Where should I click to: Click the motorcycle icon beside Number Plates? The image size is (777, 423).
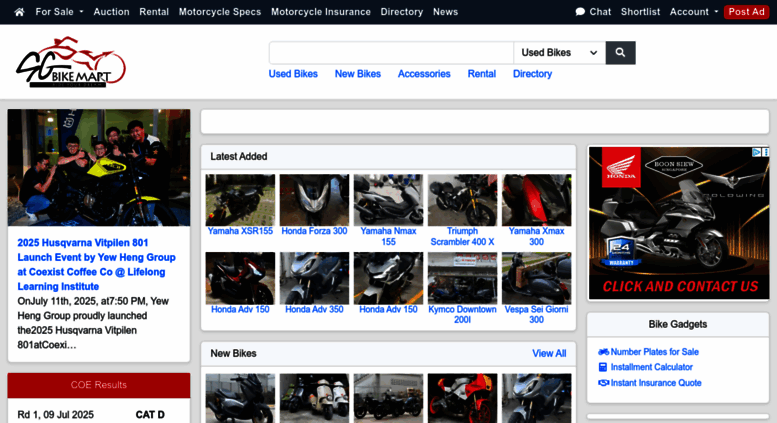tap(603, 352)
